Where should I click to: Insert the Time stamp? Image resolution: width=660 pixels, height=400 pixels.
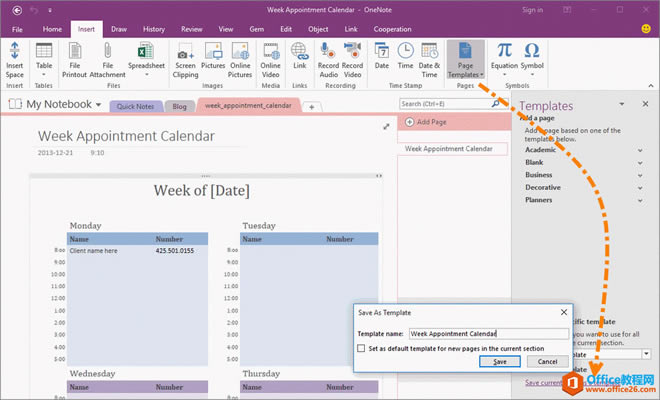coord(405,56)
